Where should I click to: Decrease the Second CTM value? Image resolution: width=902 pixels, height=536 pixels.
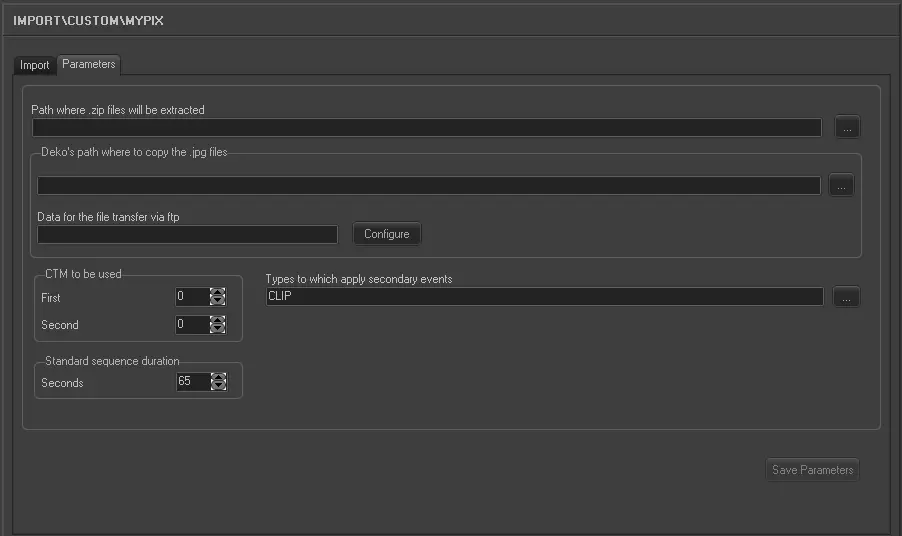[x=218, y=329]
